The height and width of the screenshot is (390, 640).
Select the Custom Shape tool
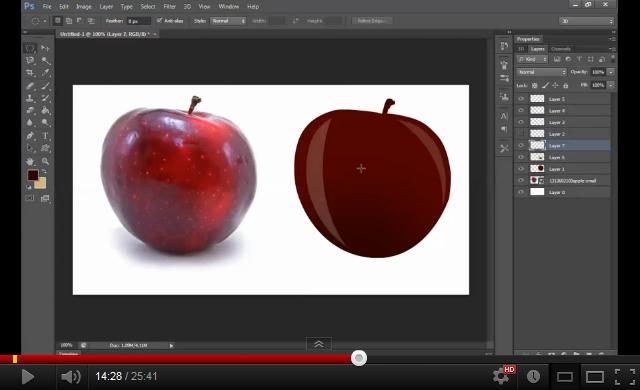pos(45,148)
